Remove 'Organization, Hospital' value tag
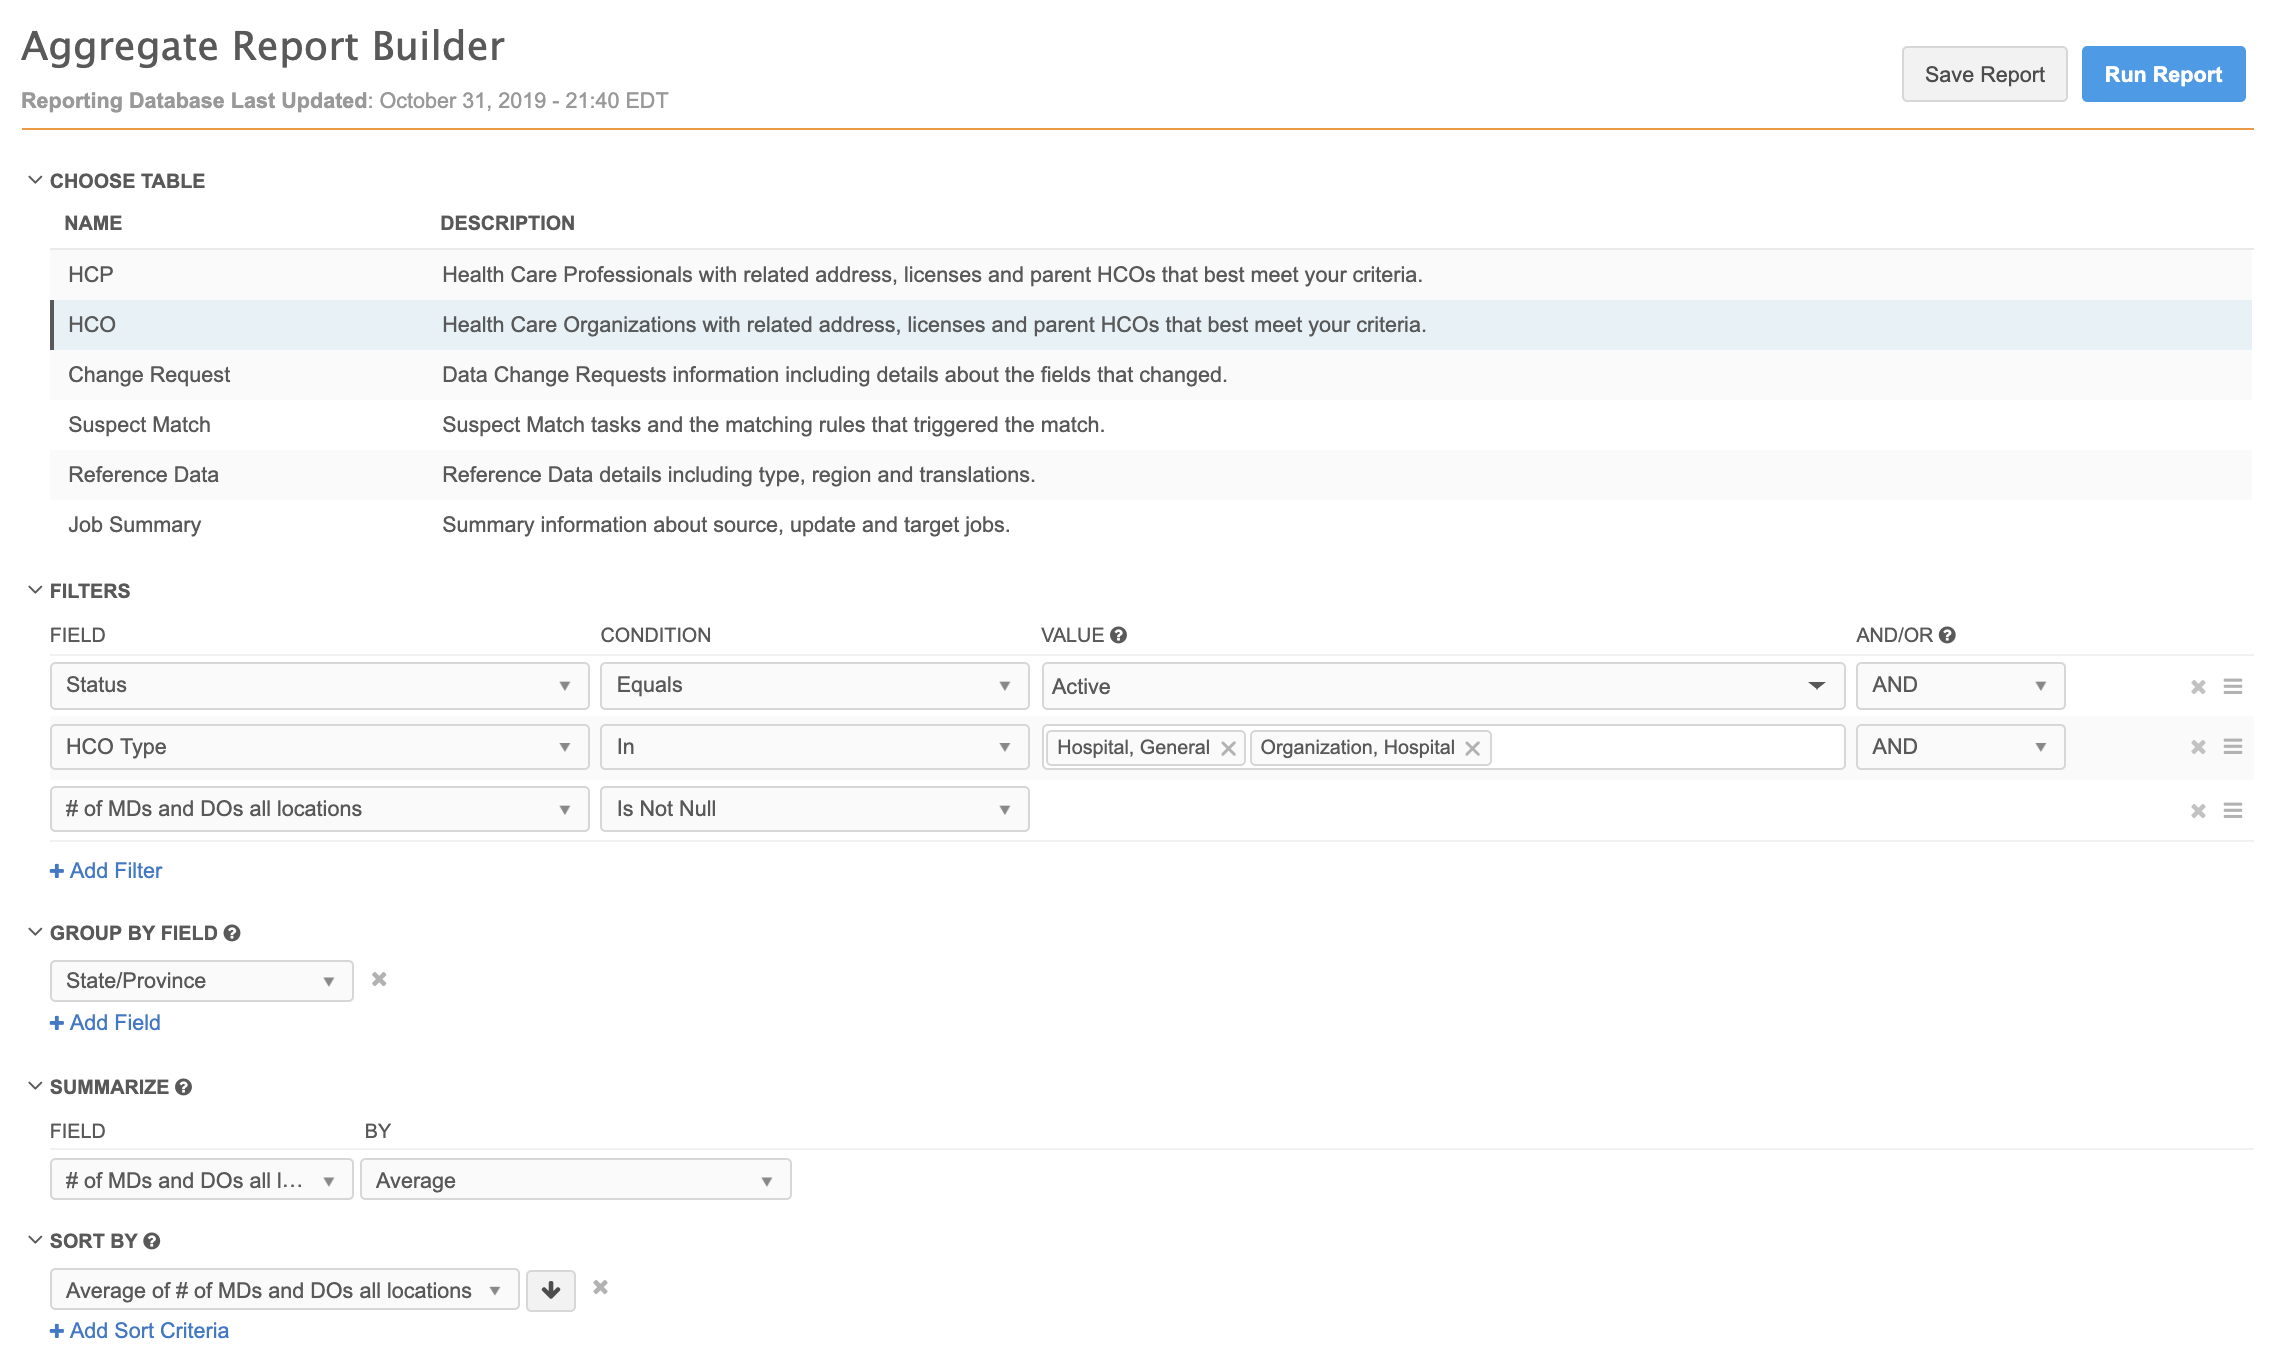2278x1362 pixels. pyautogui.click(x=1472, y=748)
